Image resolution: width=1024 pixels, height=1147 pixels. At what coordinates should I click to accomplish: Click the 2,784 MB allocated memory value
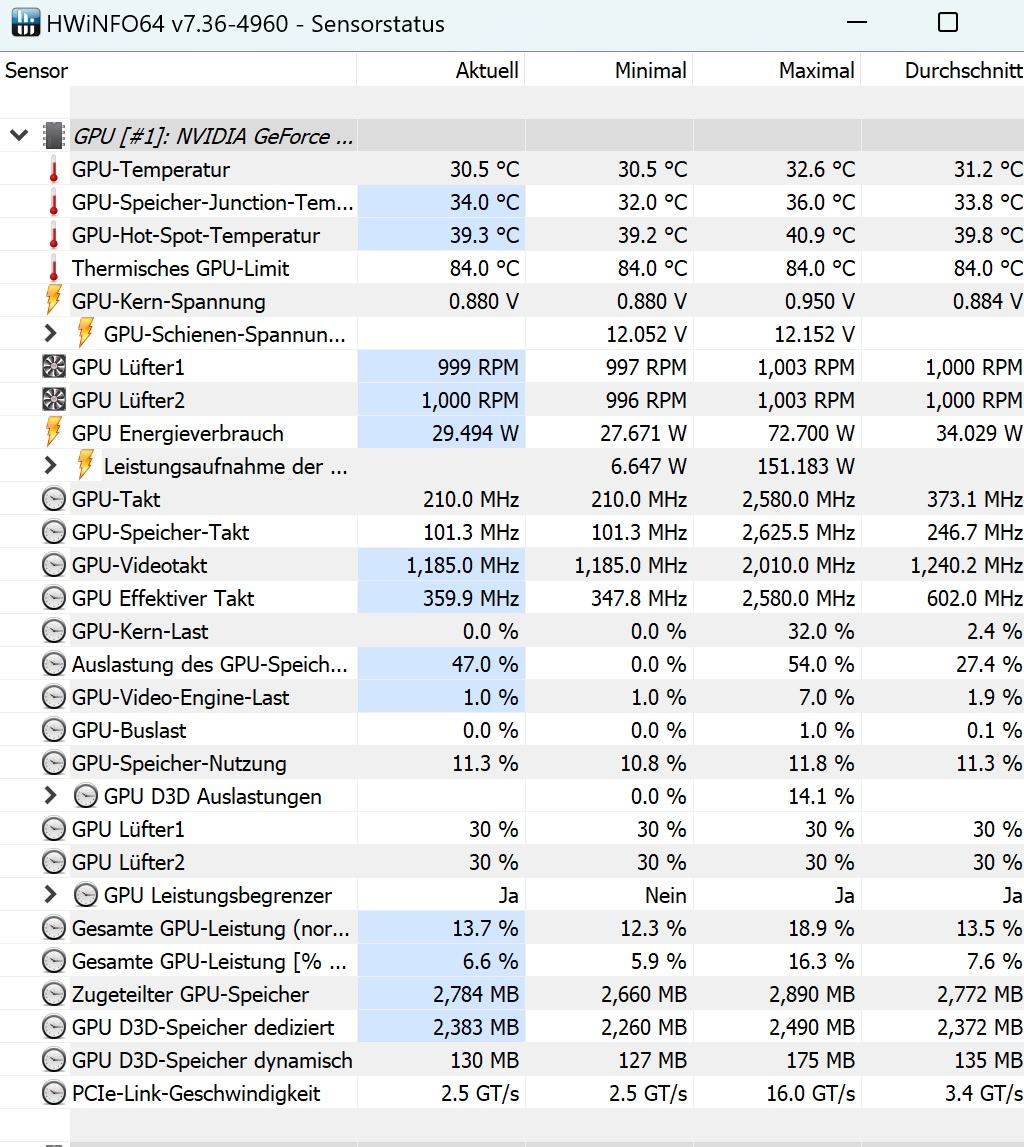coord(476,994)
